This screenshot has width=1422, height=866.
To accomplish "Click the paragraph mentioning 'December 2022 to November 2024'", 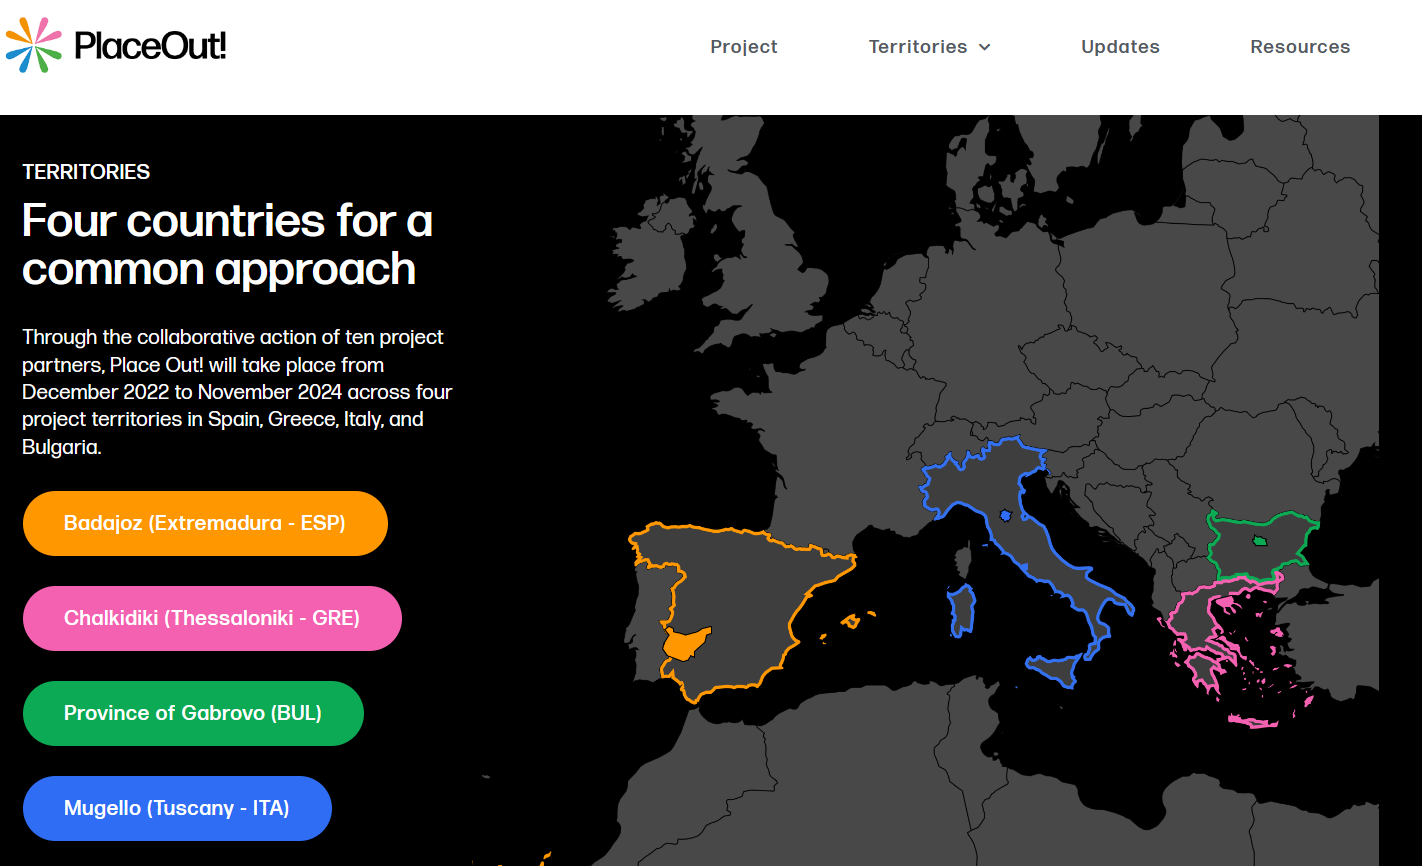I will [238, 392].
